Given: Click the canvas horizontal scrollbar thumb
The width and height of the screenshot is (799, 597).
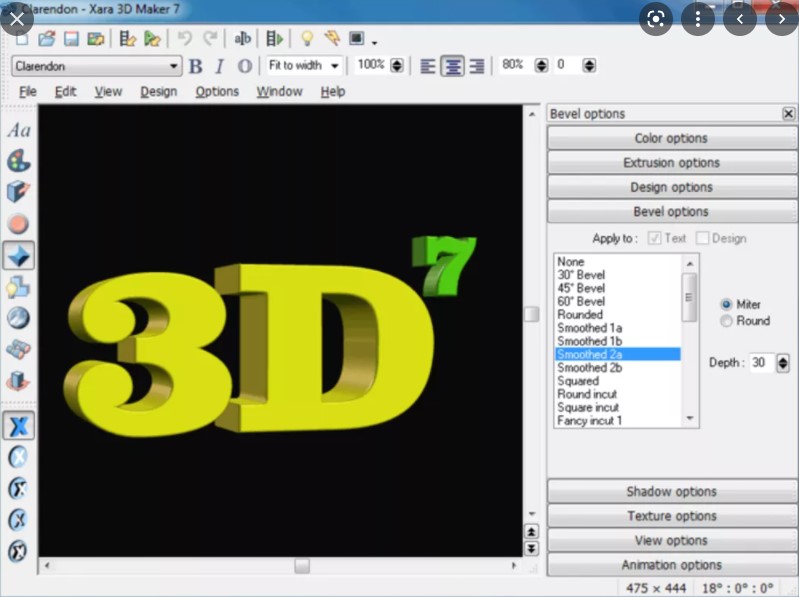Looking at the screenshot, I should coord(302,565).
